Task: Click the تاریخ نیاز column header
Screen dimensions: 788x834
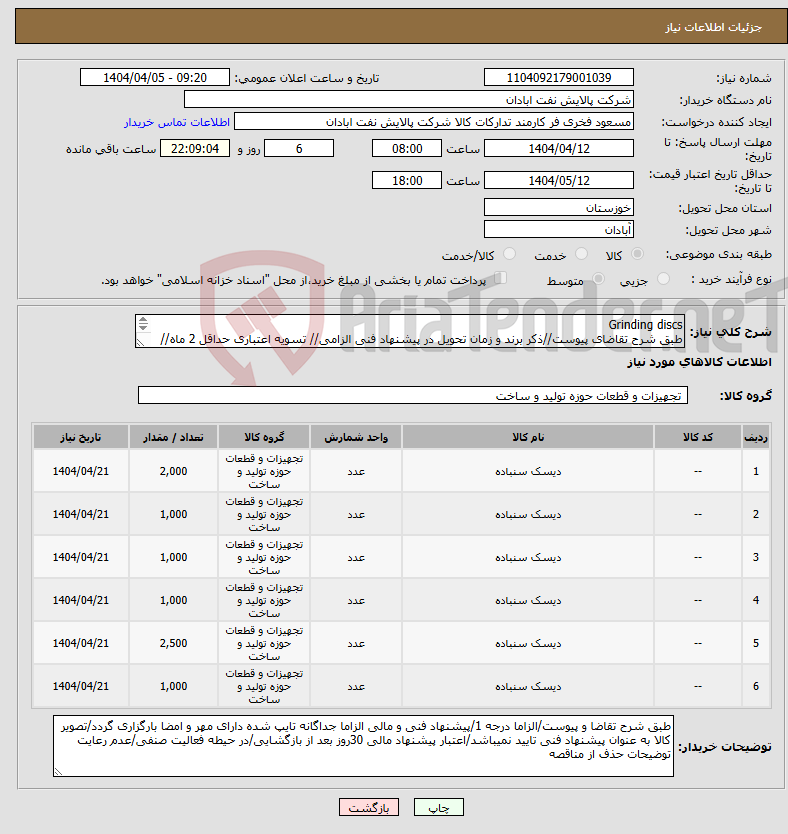Action: point(80,437)
